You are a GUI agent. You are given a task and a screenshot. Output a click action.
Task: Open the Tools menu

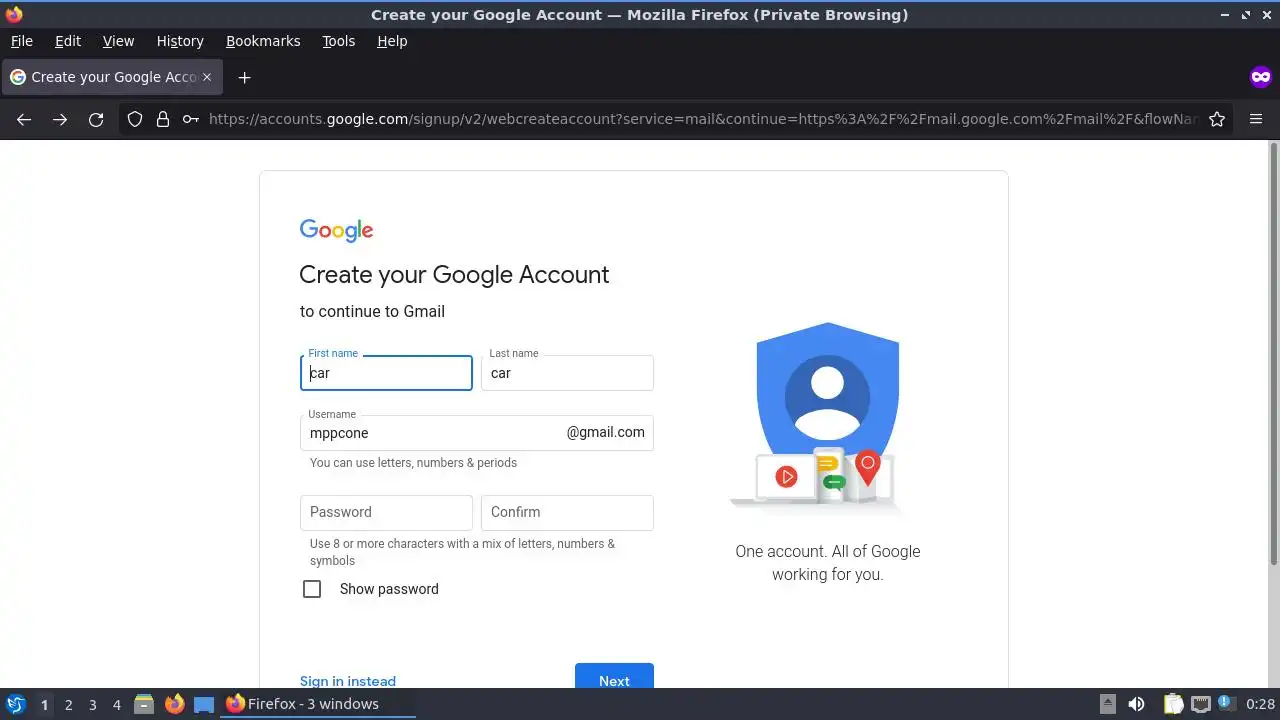338,41
